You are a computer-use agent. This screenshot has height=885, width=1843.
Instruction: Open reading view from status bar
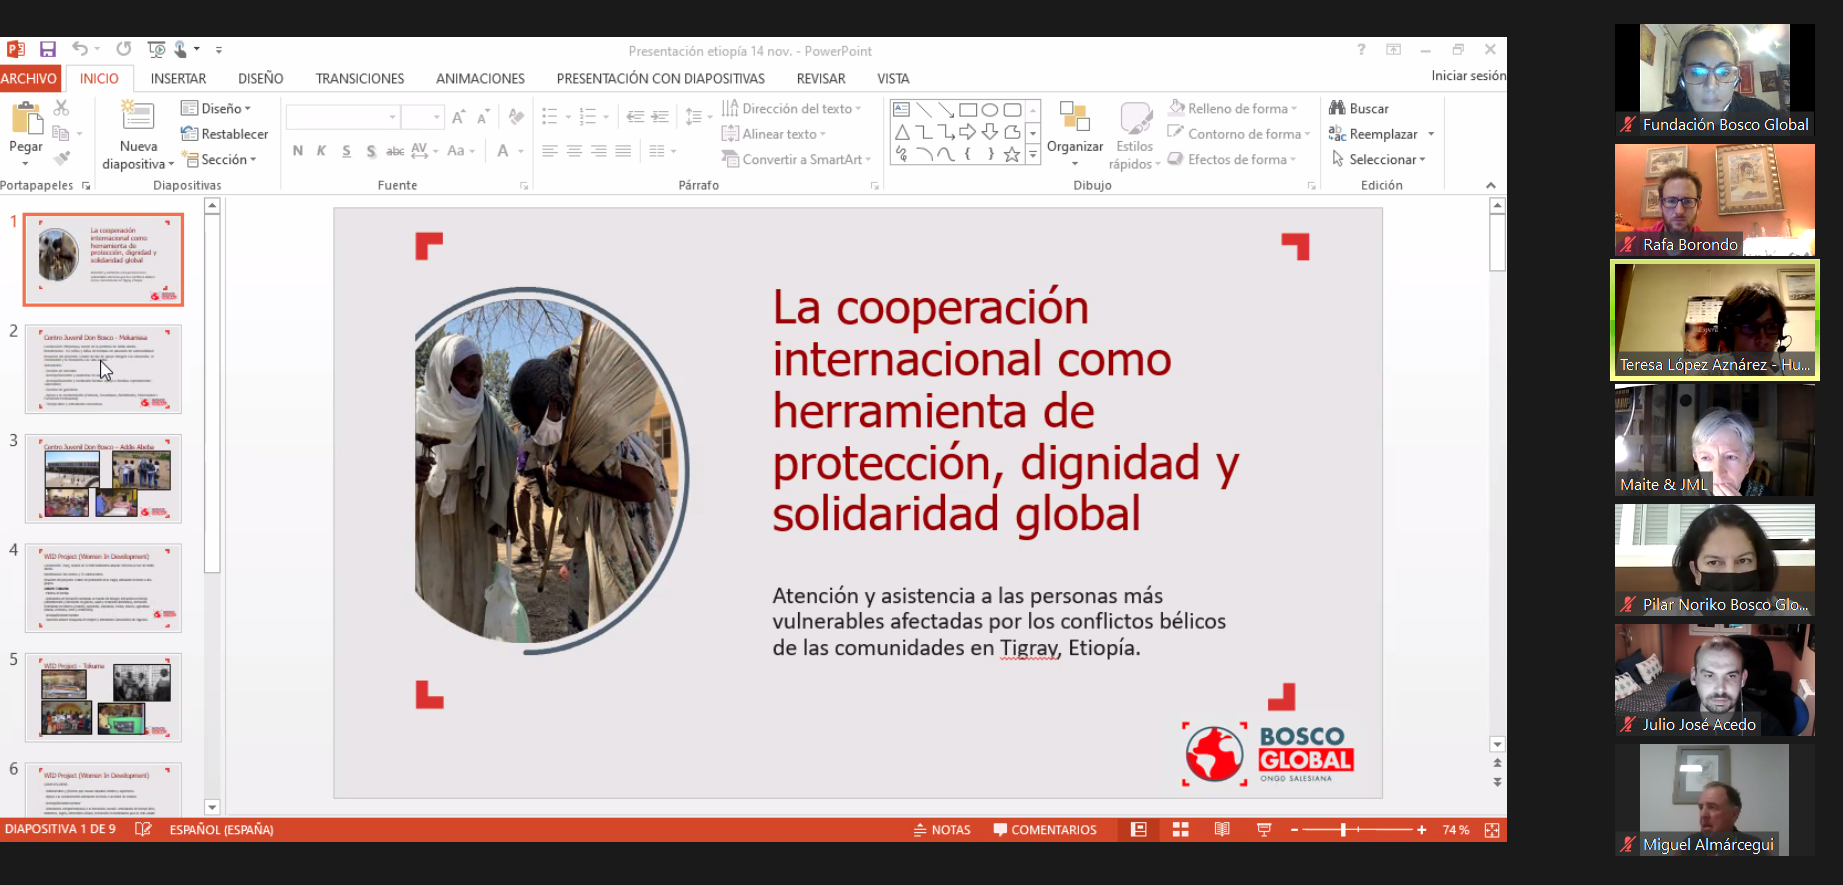(x=1221, y=830)
